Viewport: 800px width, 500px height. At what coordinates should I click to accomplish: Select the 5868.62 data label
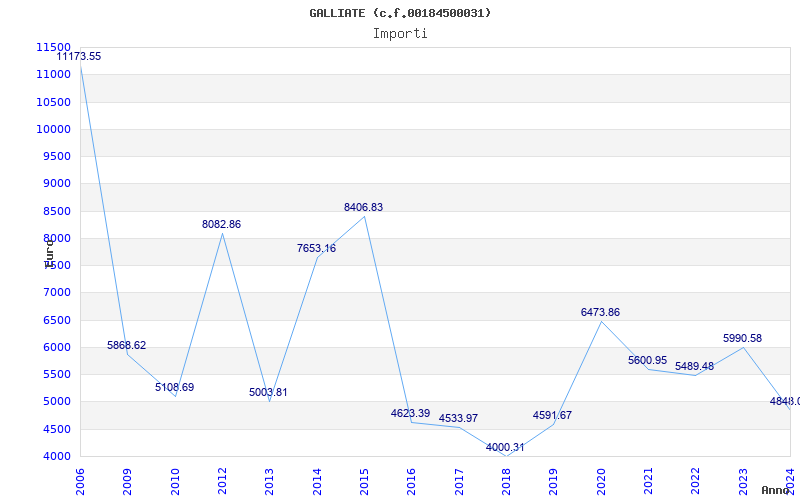click(127, 345)
